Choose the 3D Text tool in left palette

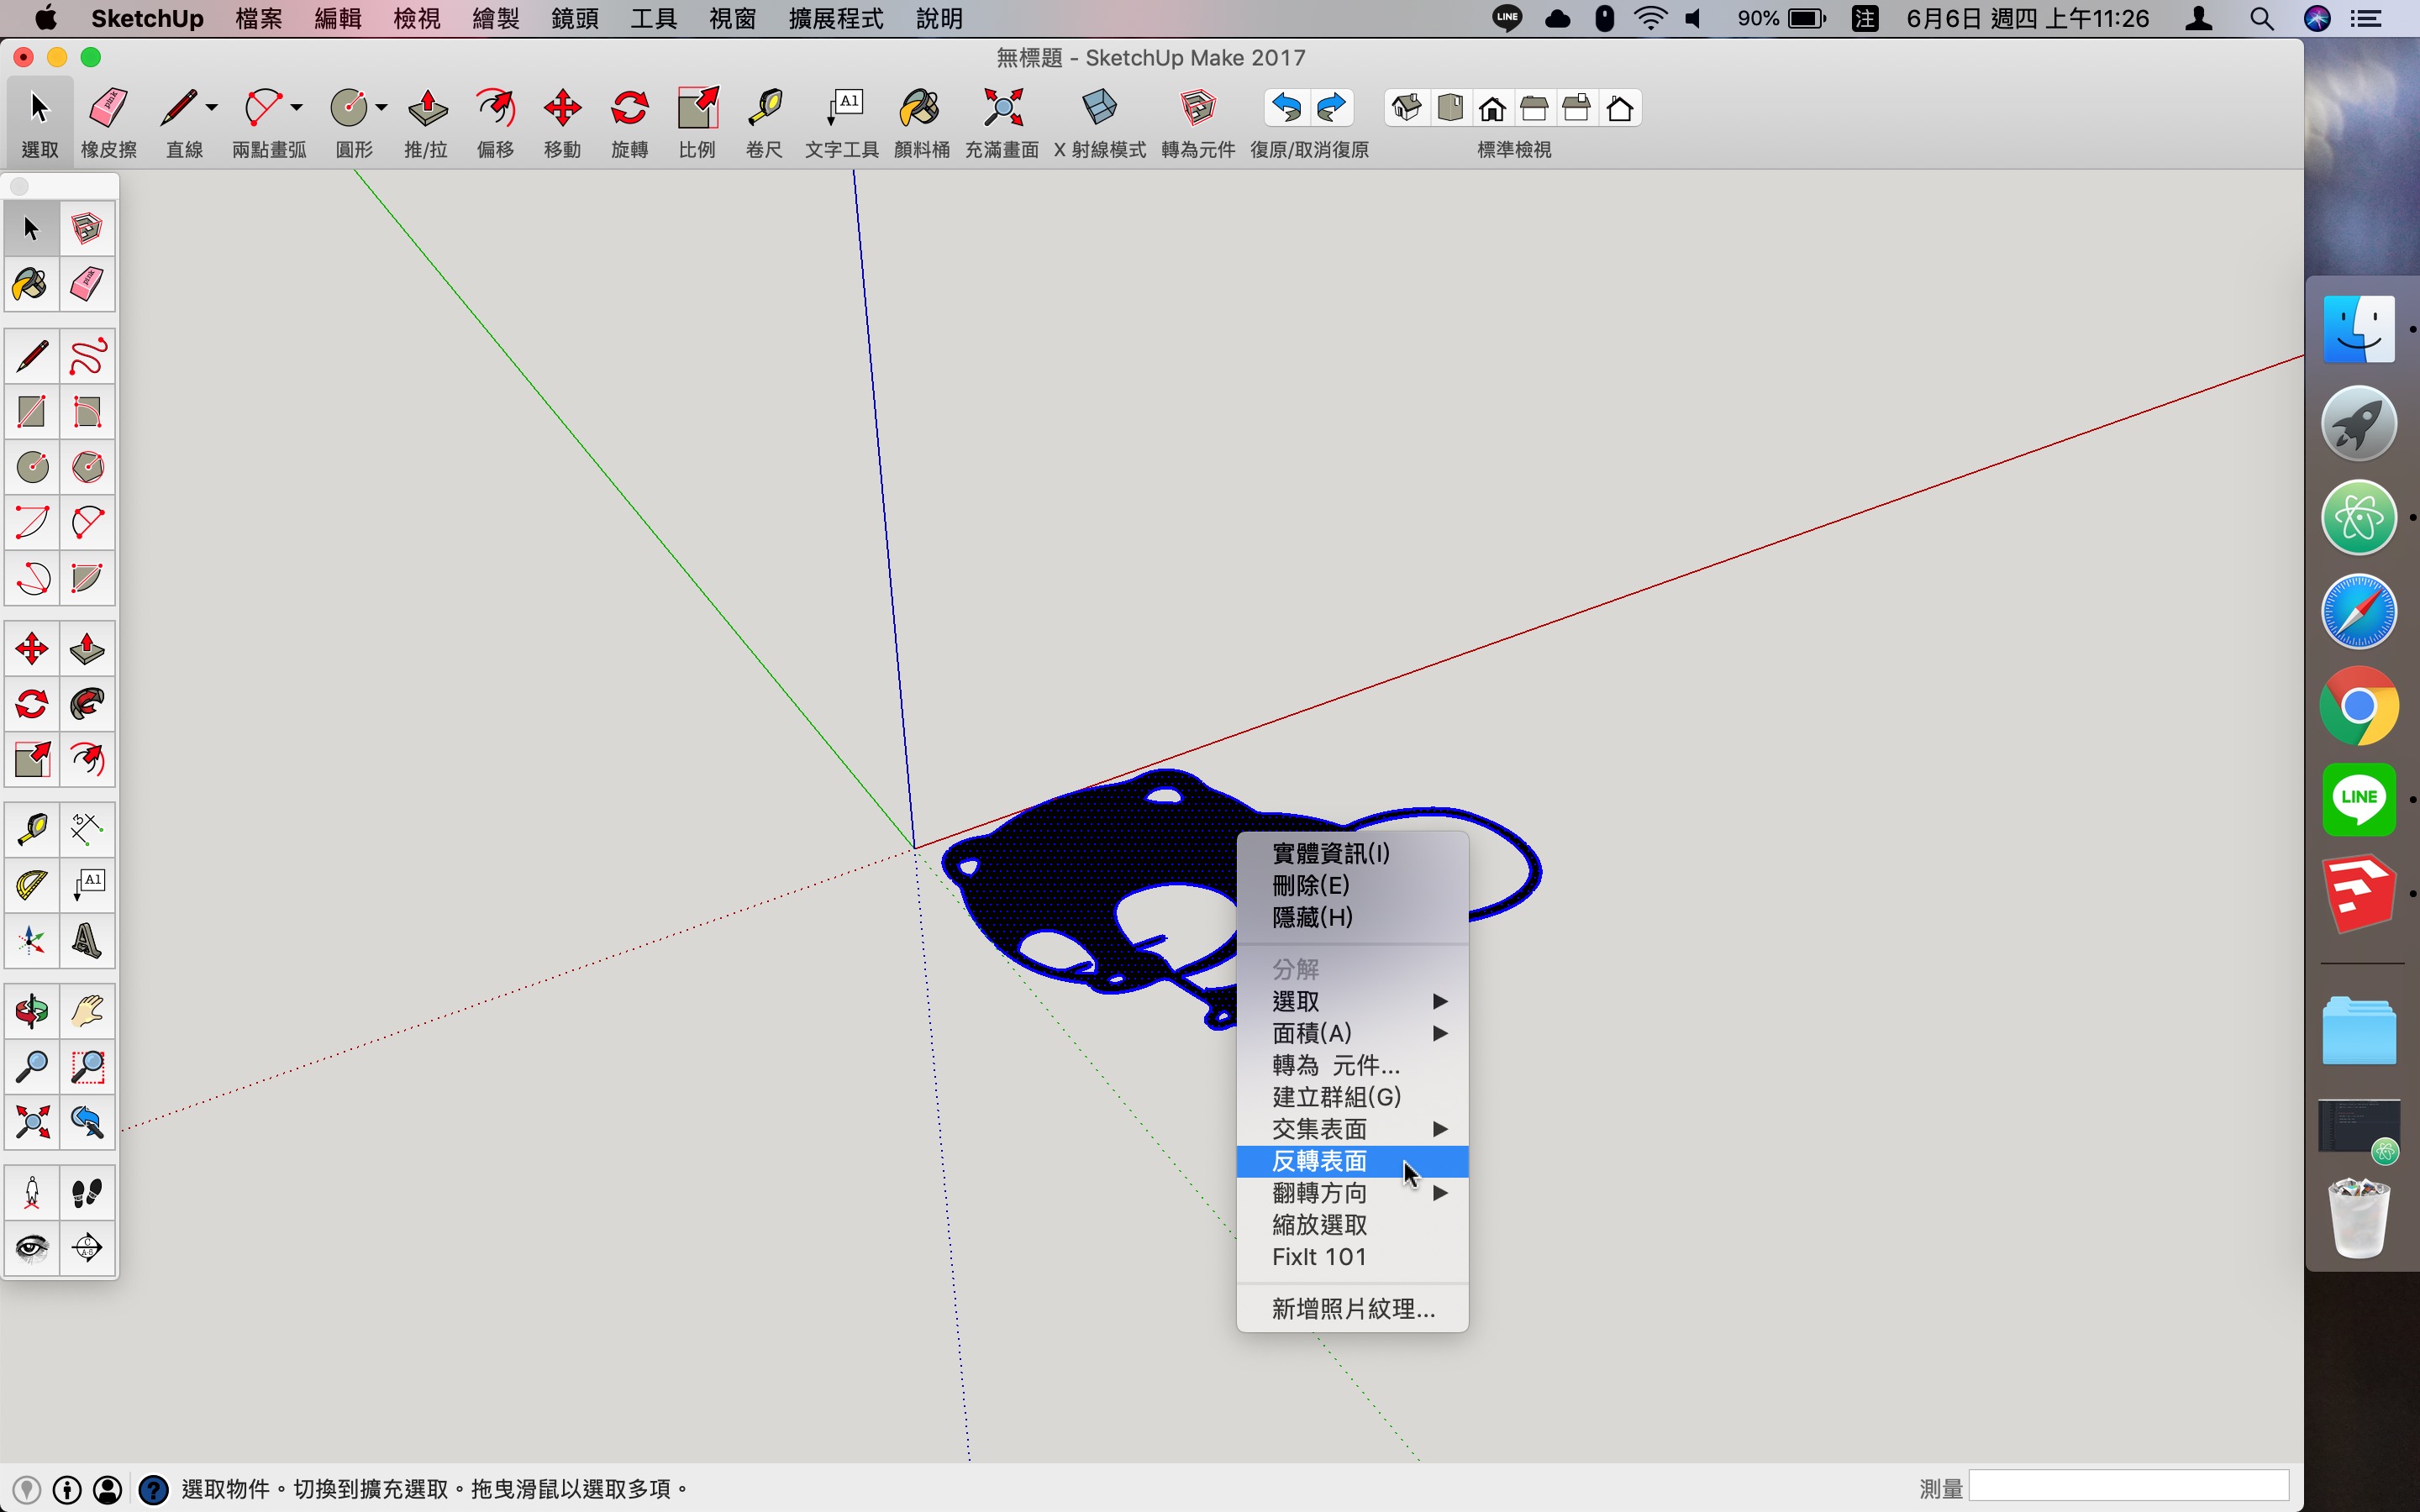click(87, 941)
